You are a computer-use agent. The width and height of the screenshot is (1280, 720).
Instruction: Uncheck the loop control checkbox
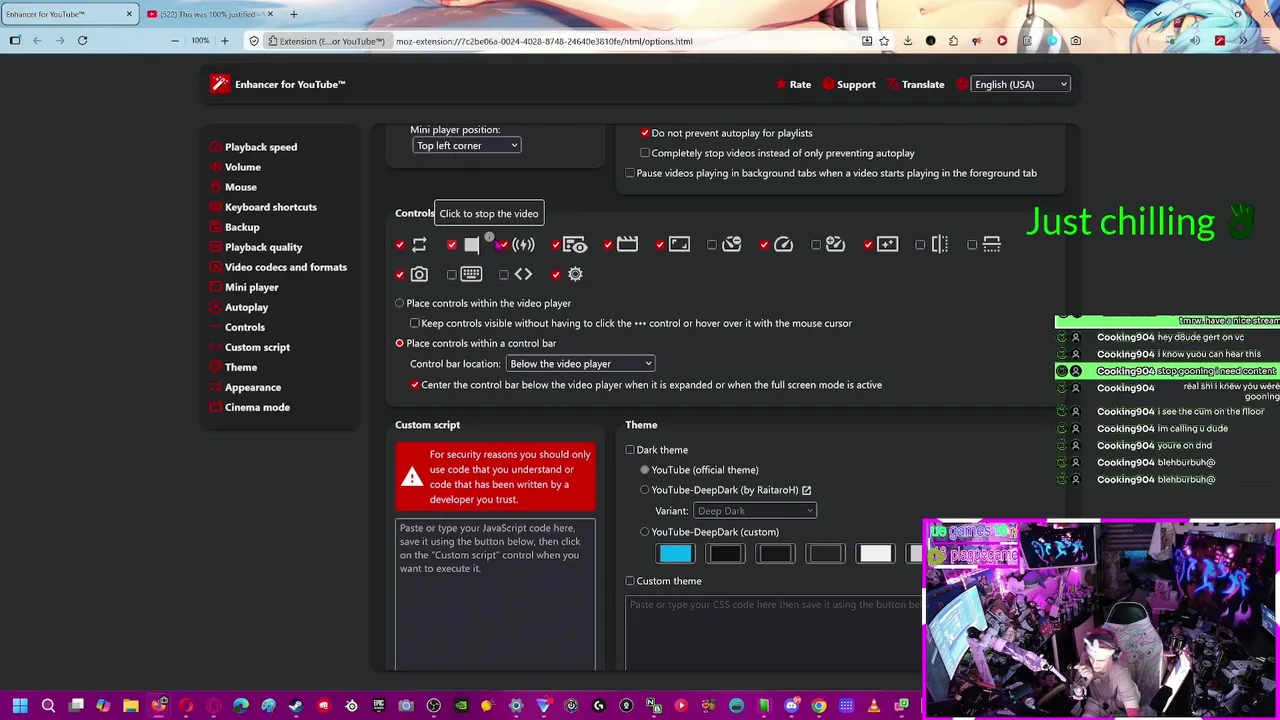[400, 245]
